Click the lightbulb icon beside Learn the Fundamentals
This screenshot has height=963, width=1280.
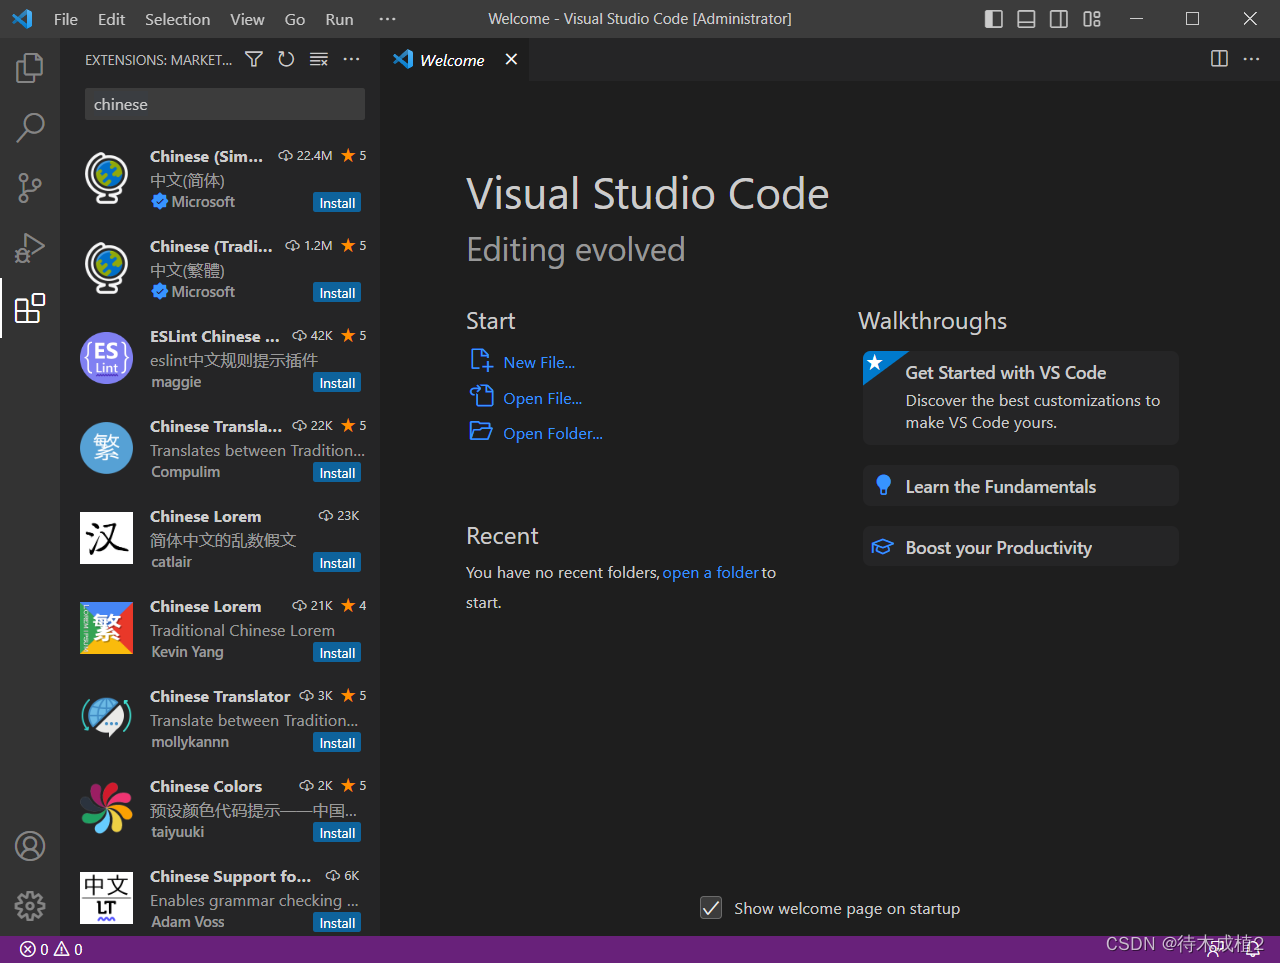(883, 485)
